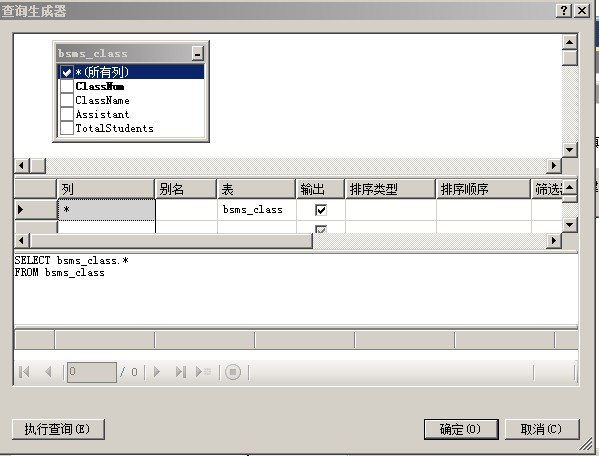Click the grid pane scroll-right arrow
Image resolution: width=599 pixels, height=456 pixels.
click(554, 241)
